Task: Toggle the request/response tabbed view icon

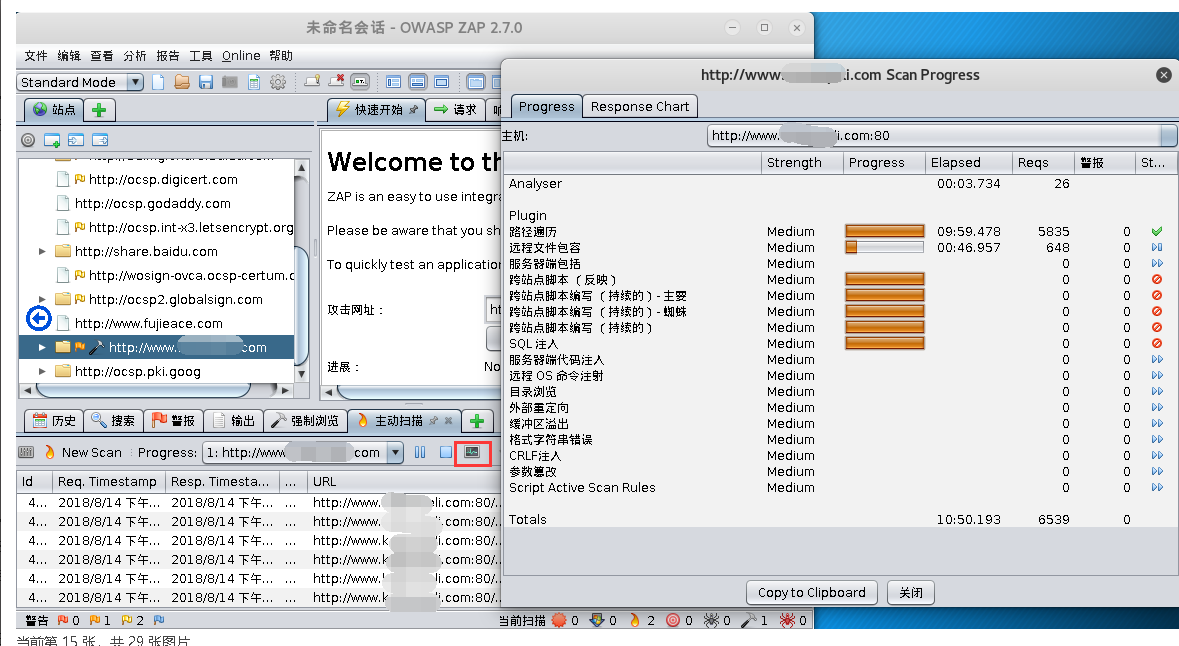Action: pyautogui.click(x=475, y=82)
